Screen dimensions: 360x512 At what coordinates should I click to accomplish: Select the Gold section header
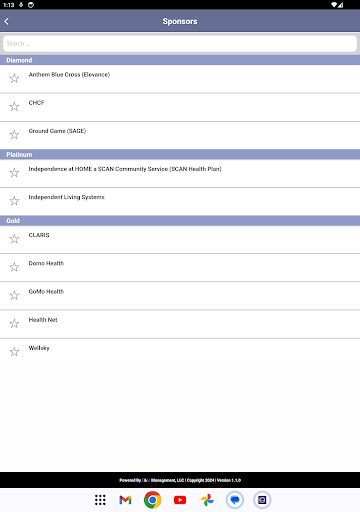click(180, 221)
